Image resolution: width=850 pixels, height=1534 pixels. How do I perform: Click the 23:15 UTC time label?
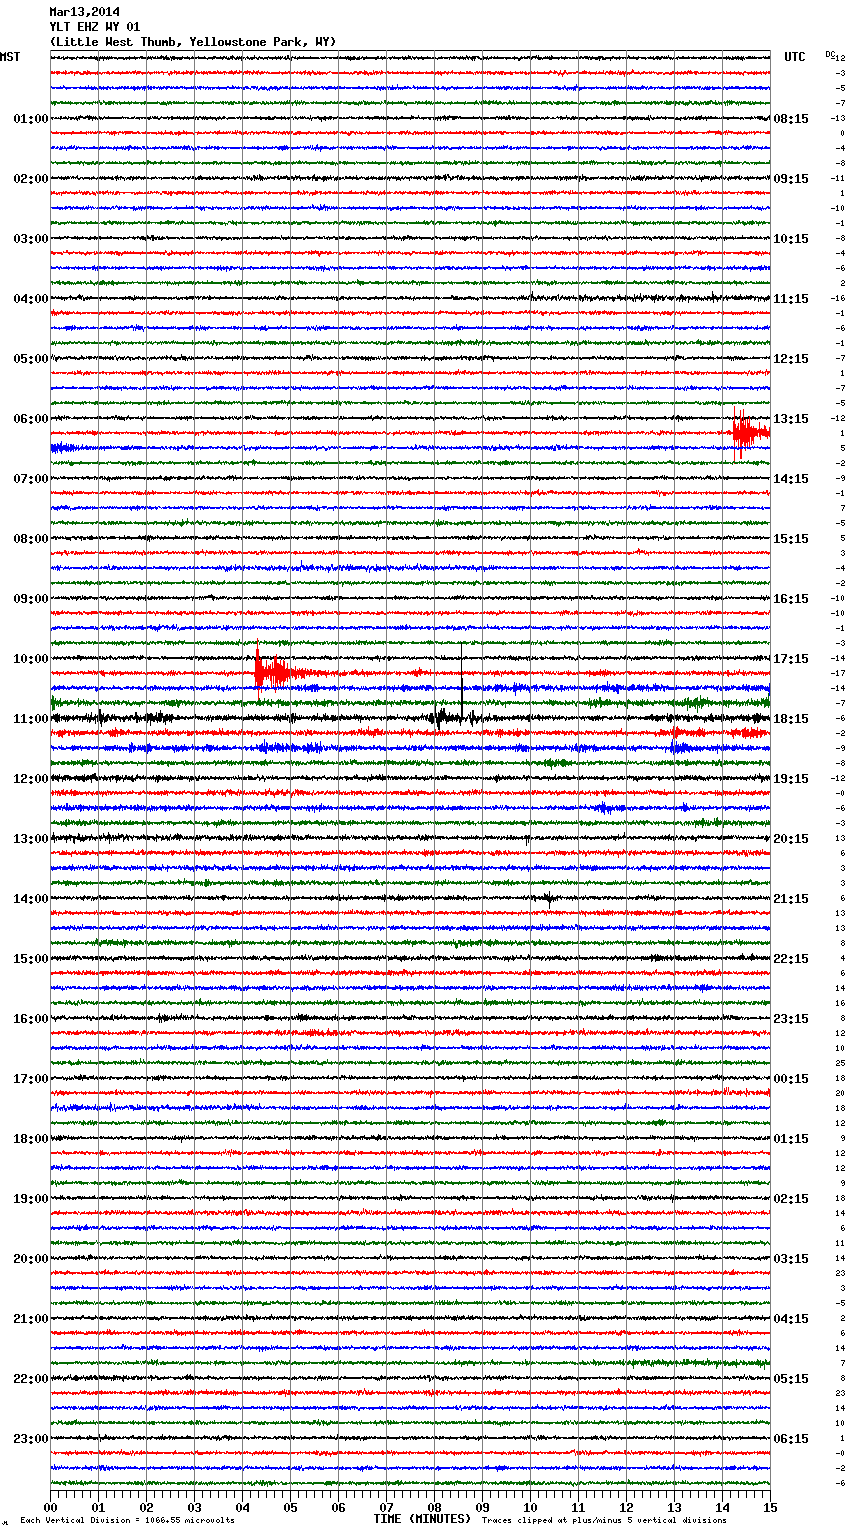point(791,1019)
